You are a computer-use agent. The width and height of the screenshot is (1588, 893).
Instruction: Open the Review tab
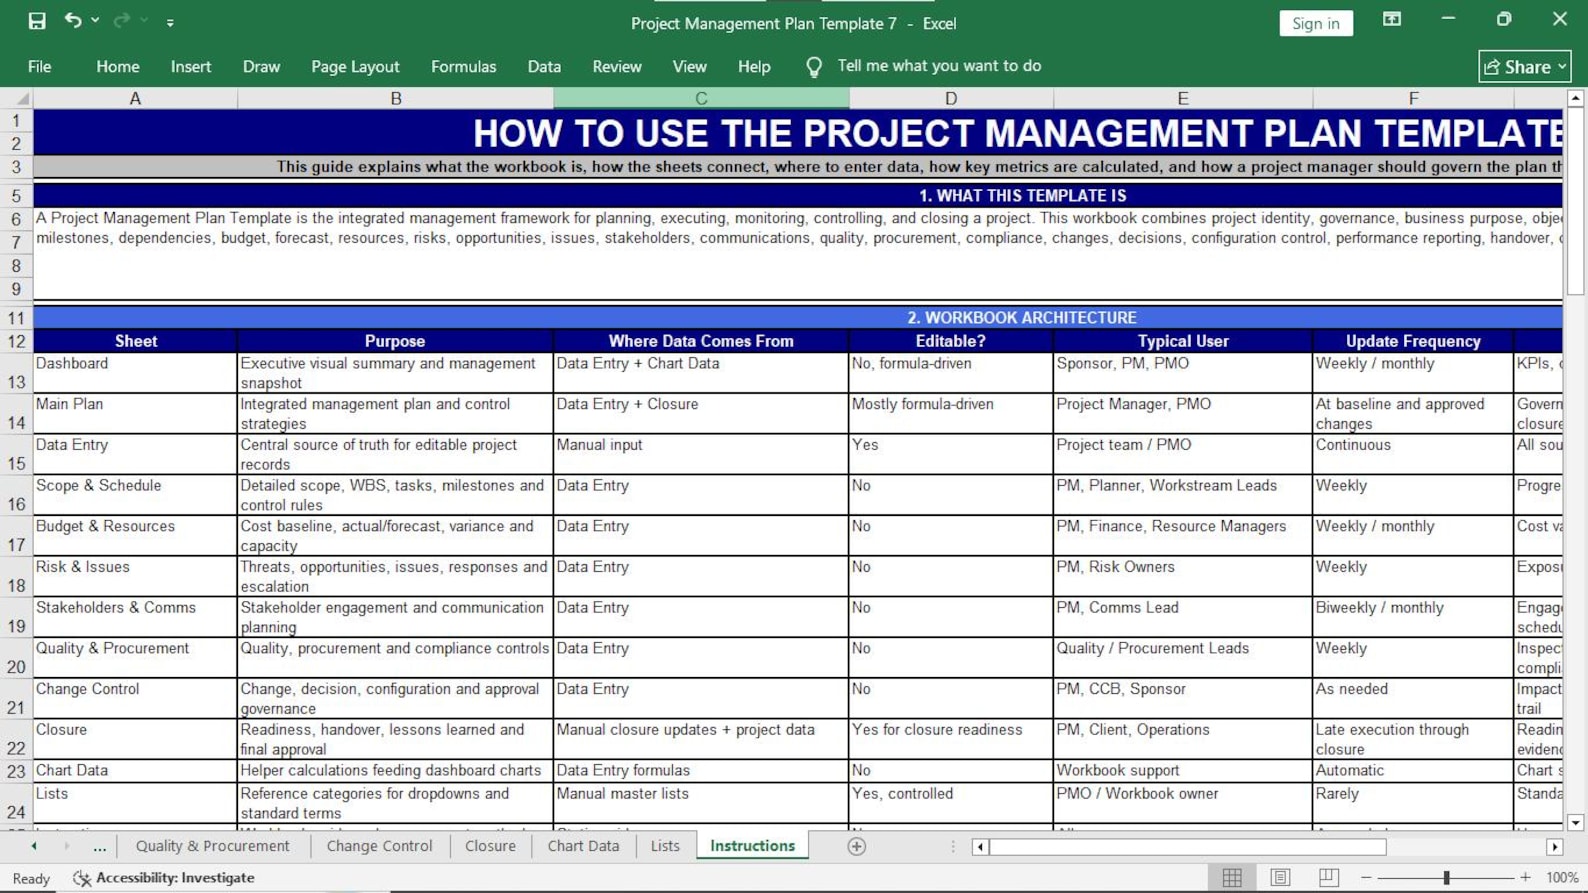coord(617,67)
